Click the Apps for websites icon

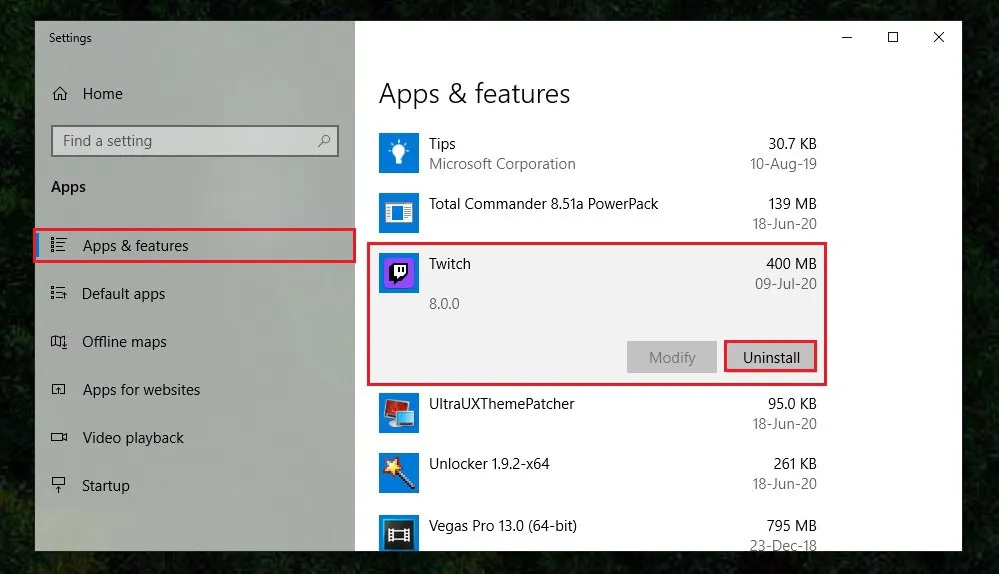click(59, 389)
